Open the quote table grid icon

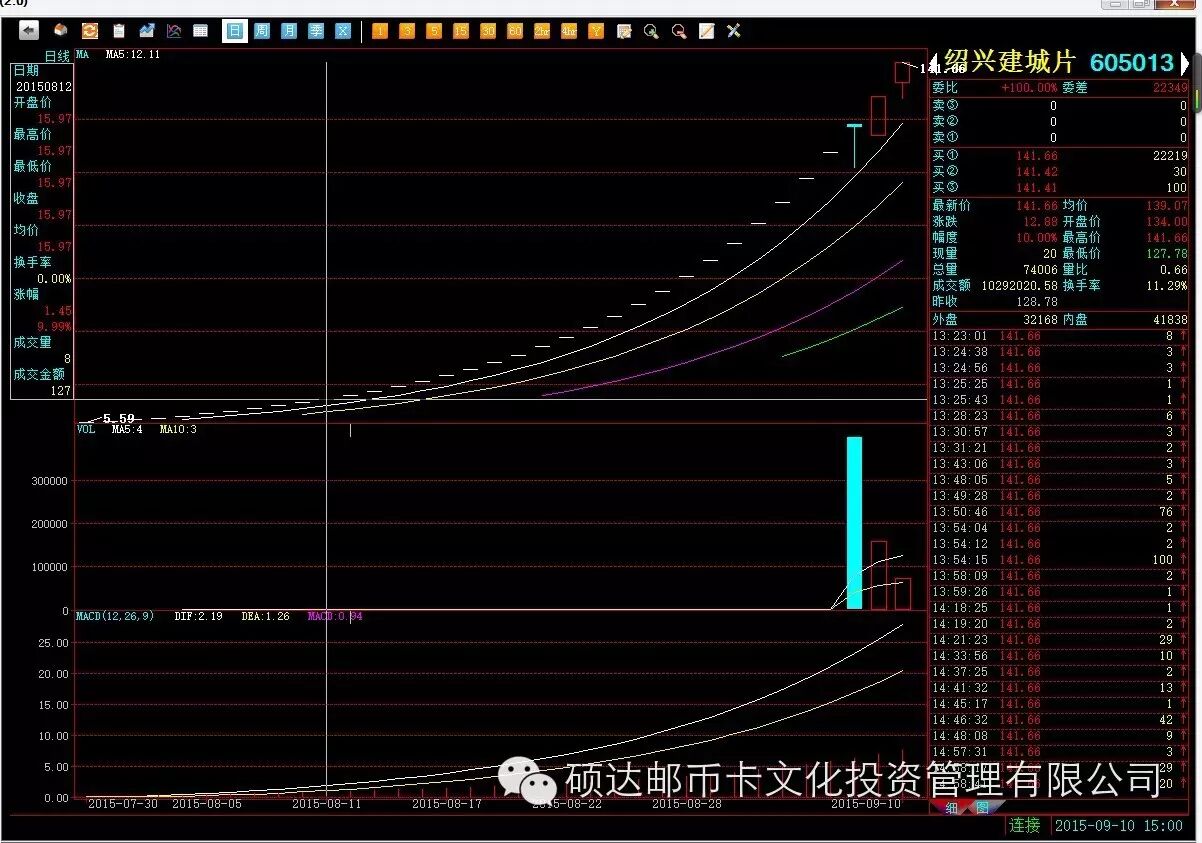pos(201,31)
